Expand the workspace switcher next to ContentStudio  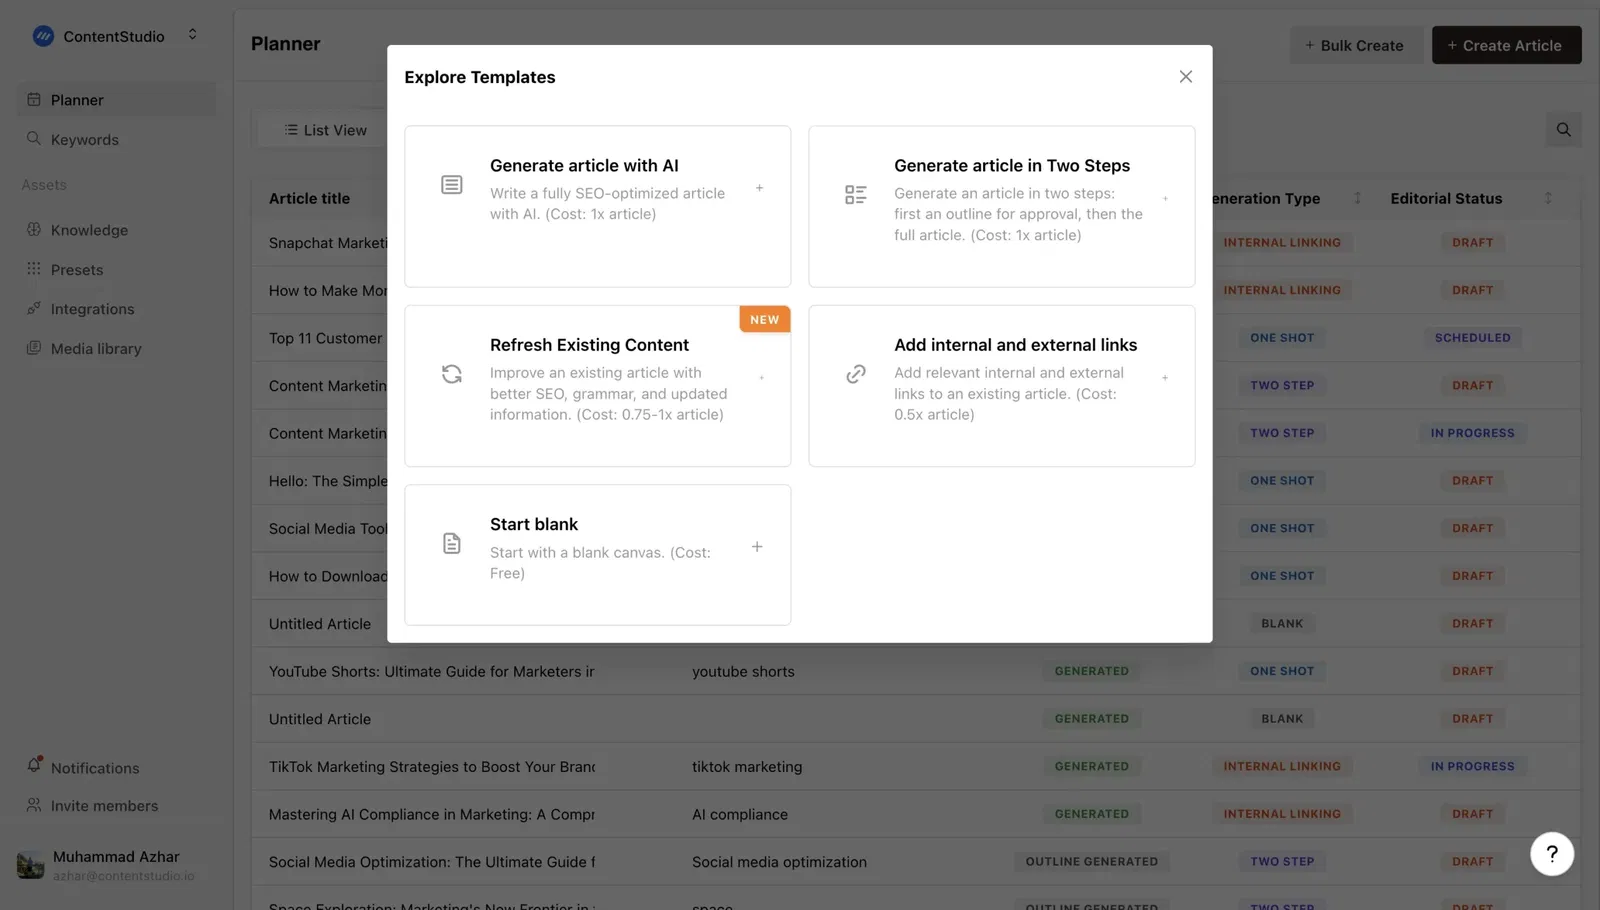(192, 32)
